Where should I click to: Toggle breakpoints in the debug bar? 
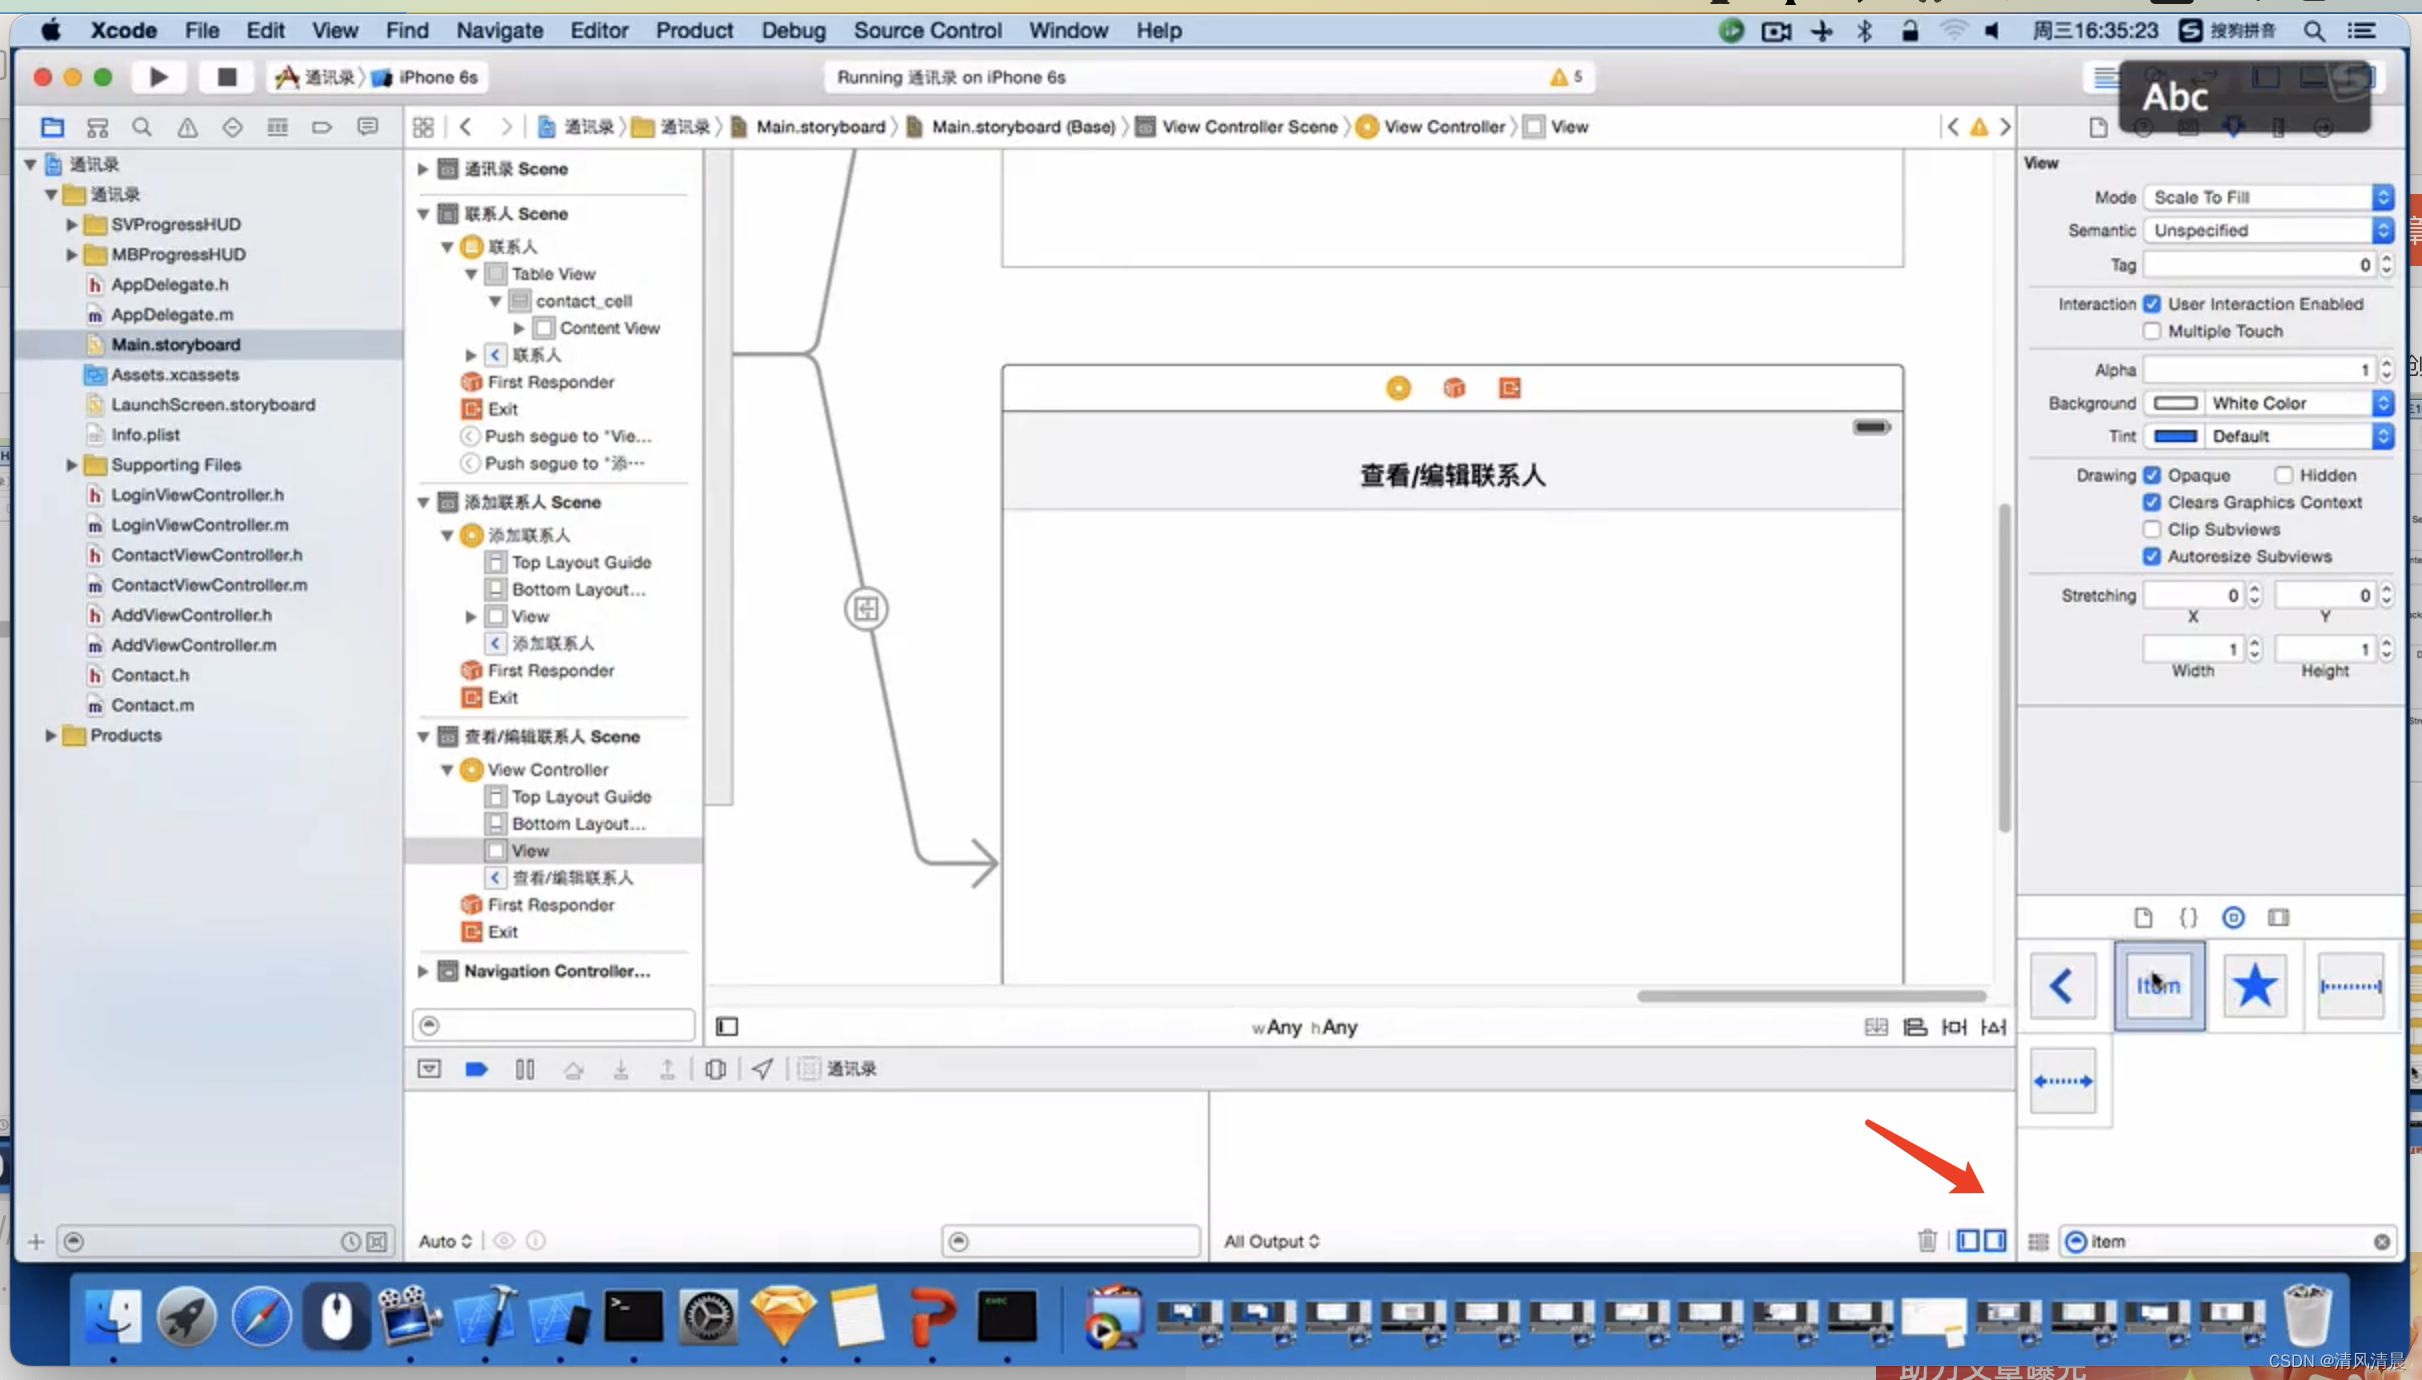pos(476,1069)
